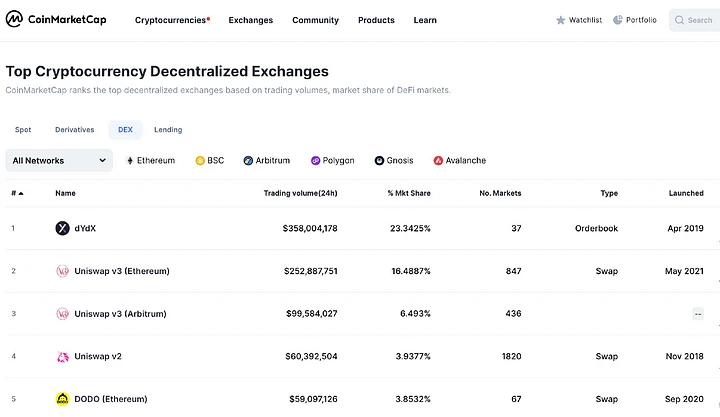Click the Search input field
Screen dimensions: 720x417
[x=698, y=20]
